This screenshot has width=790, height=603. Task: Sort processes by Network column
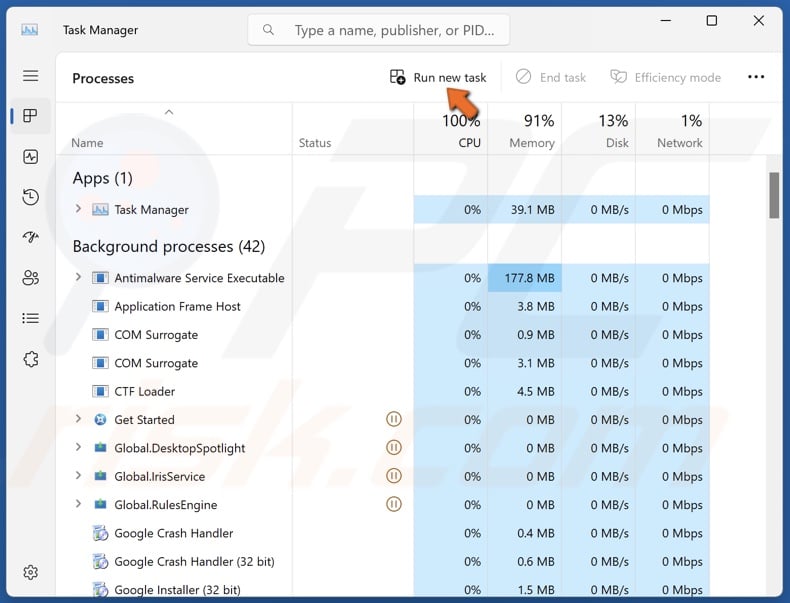[673, 130]
